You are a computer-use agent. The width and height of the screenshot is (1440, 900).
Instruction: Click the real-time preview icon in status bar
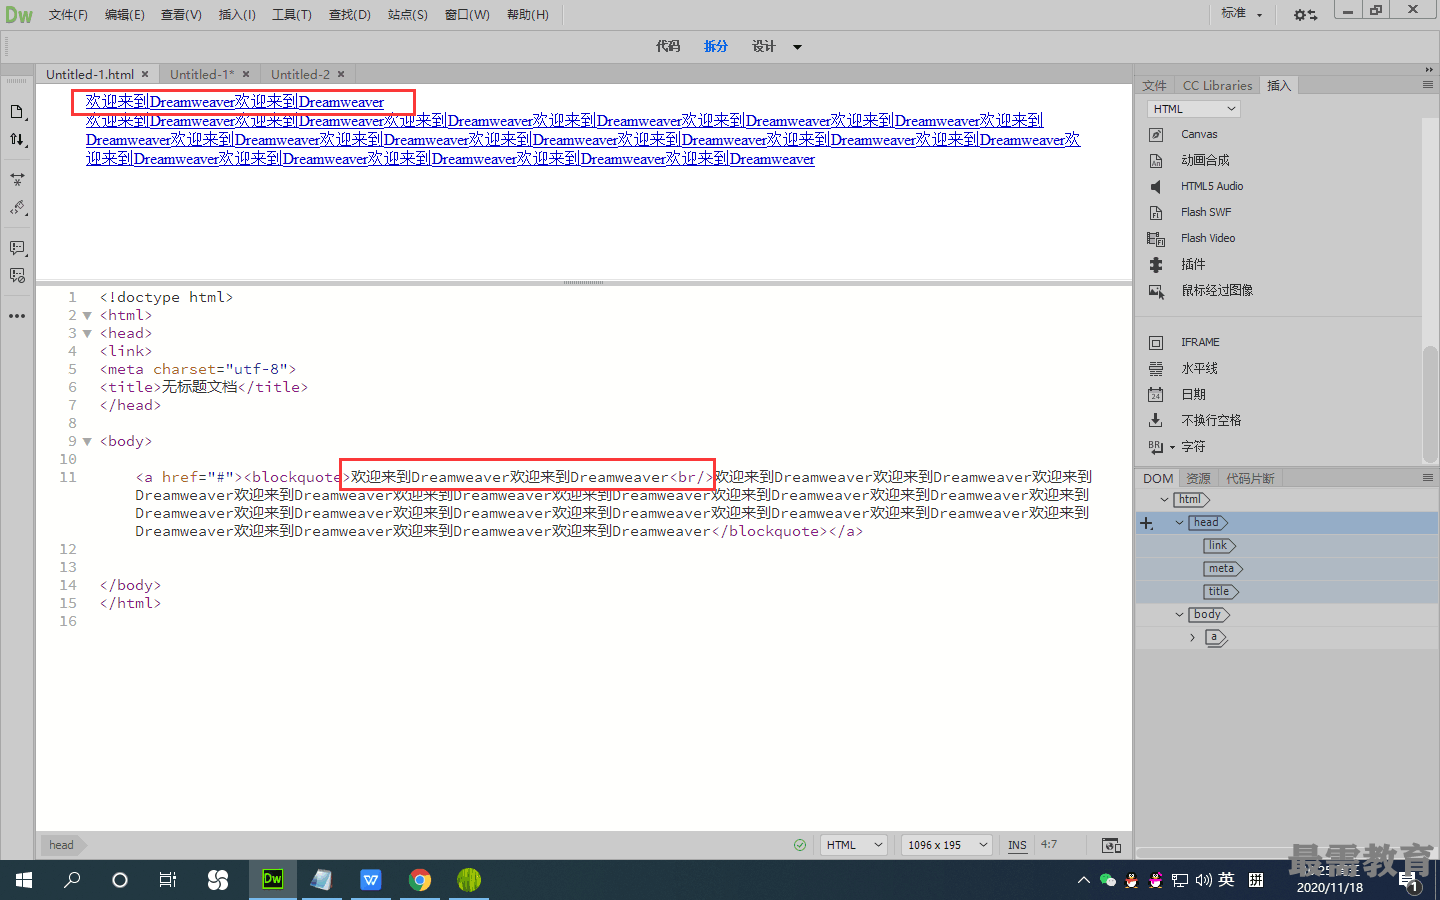1111,845
